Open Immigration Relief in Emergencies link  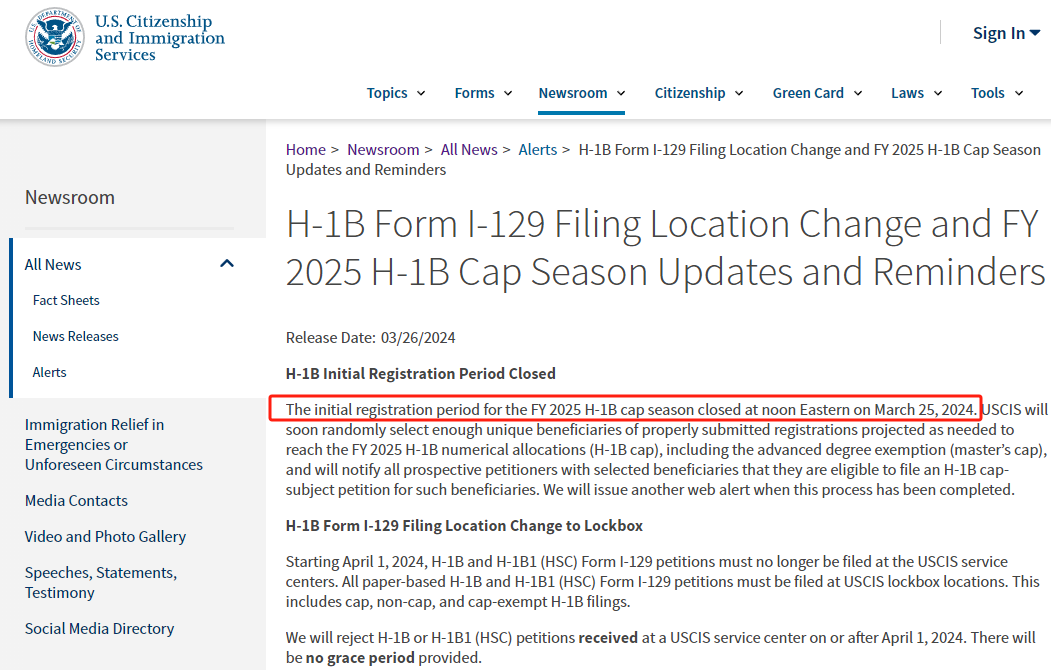pos(113,444)
